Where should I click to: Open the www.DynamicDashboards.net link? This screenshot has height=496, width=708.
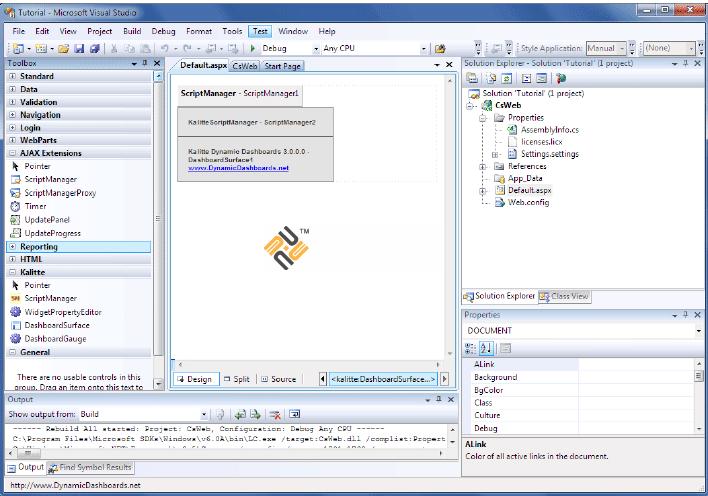[x=238, y=168]
